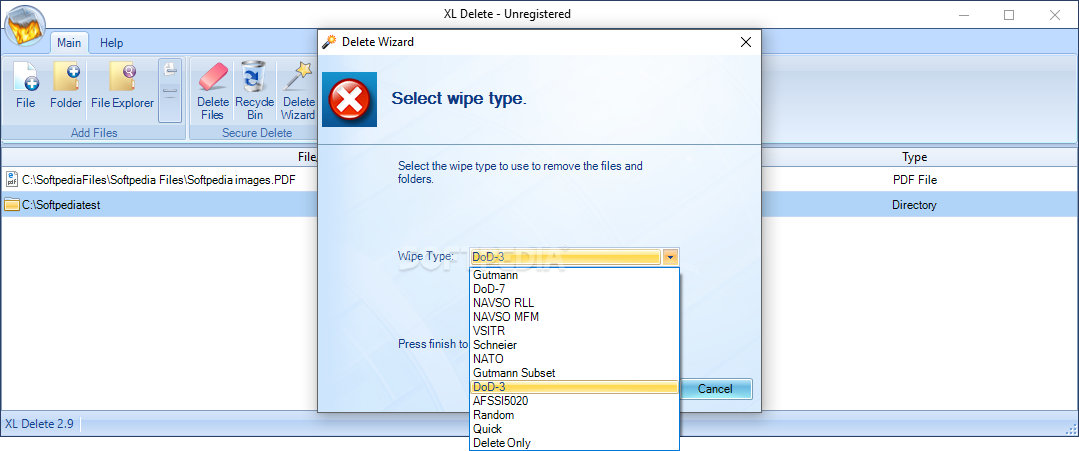
Task: Open the Help ribbon tab
Action: click(x=111, y=43)
